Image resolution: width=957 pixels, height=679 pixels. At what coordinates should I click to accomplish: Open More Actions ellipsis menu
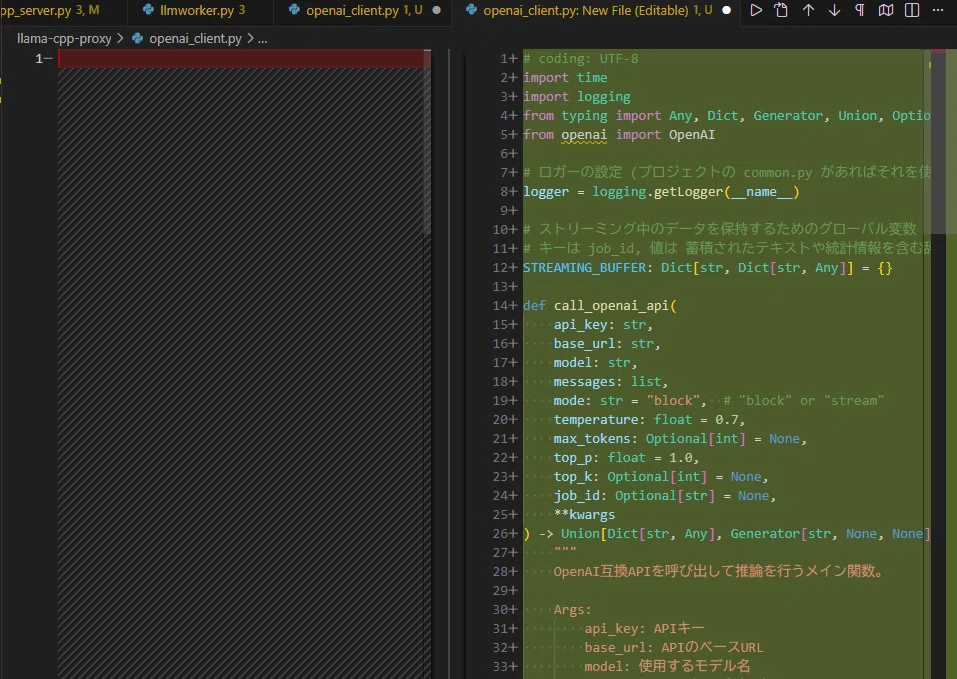[x=938, y=10]
